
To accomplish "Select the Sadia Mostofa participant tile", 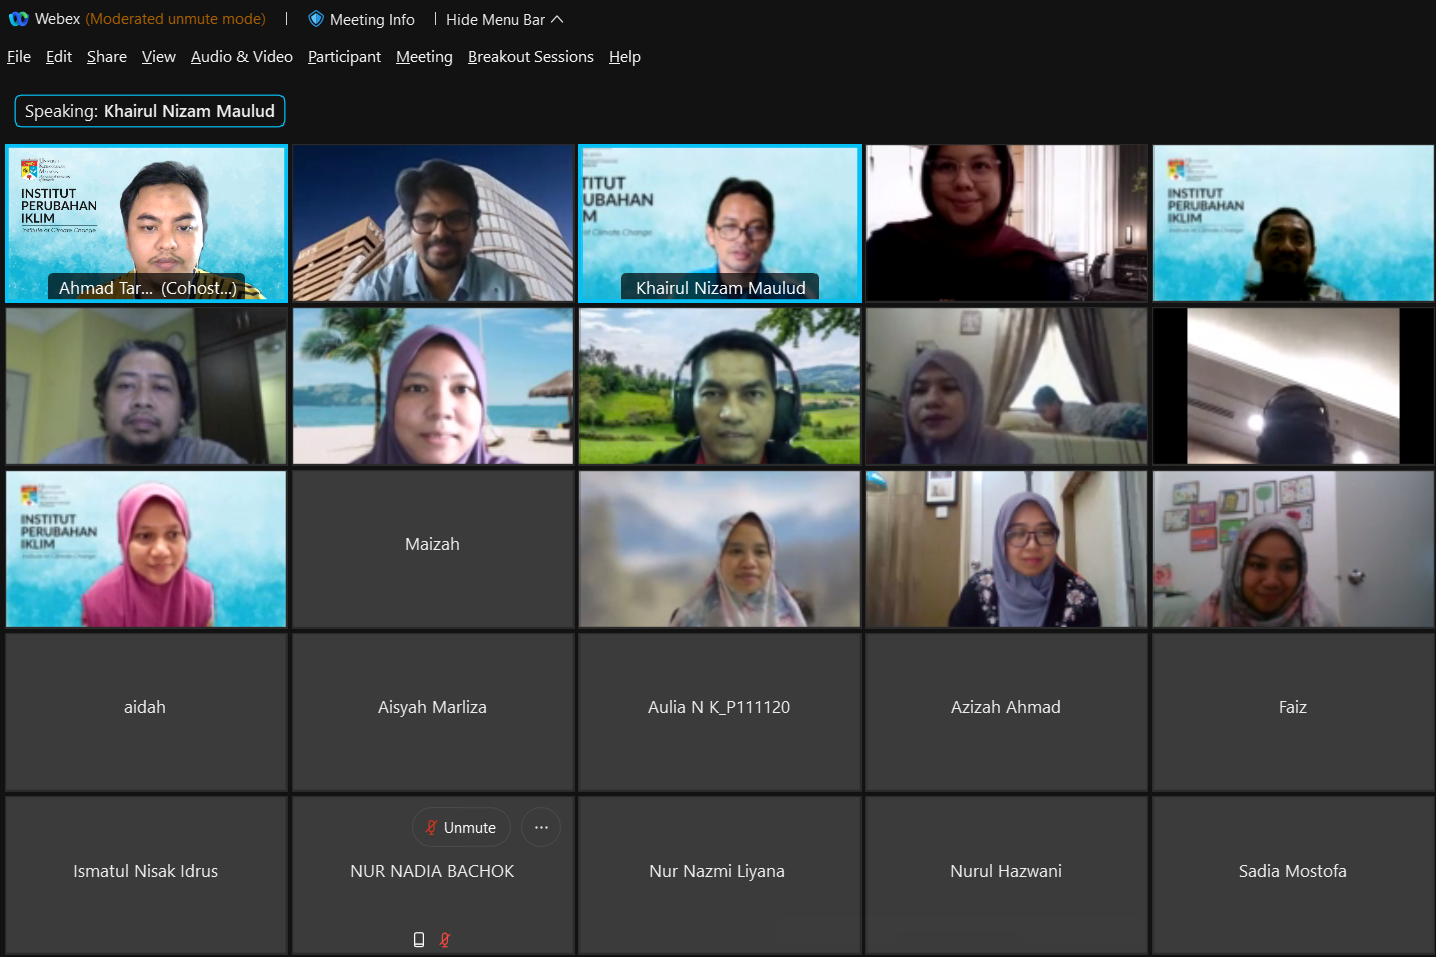I will [x=1292, y=875].
